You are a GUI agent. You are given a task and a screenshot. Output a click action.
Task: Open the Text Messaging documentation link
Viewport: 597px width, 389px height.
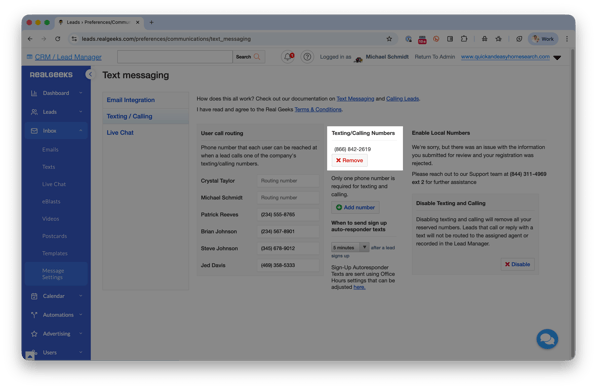355,99
